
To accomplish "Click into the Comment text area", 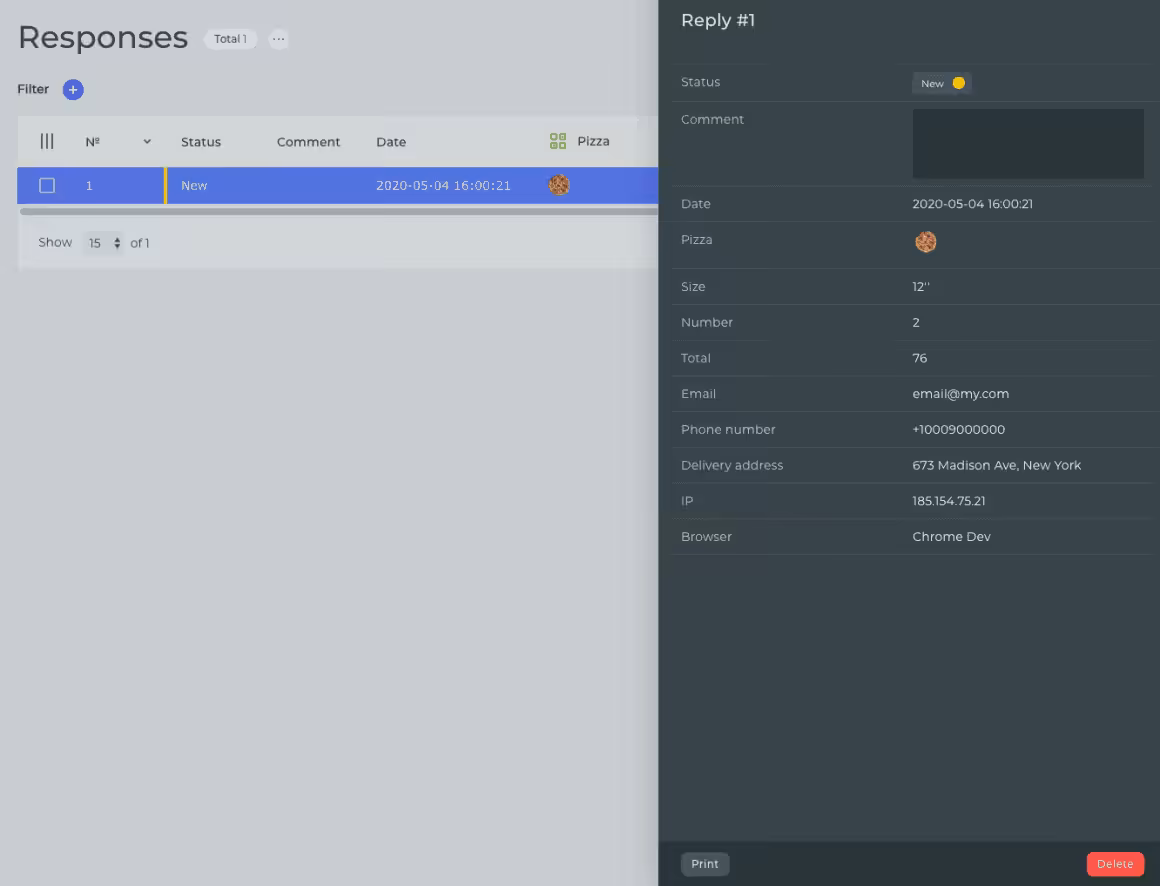I will (1027, 144).
